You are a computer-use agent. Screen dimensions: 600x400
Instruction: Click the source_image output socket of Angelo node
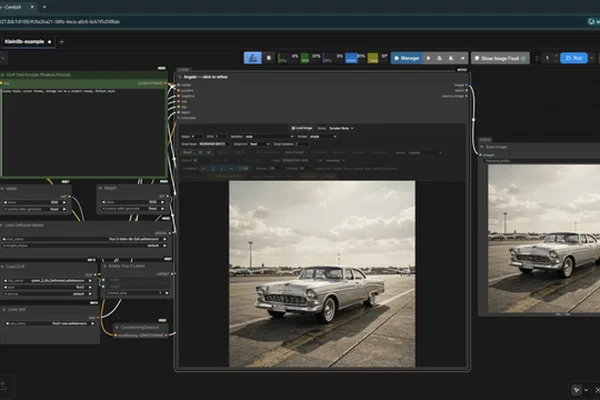tap(466, 96)
